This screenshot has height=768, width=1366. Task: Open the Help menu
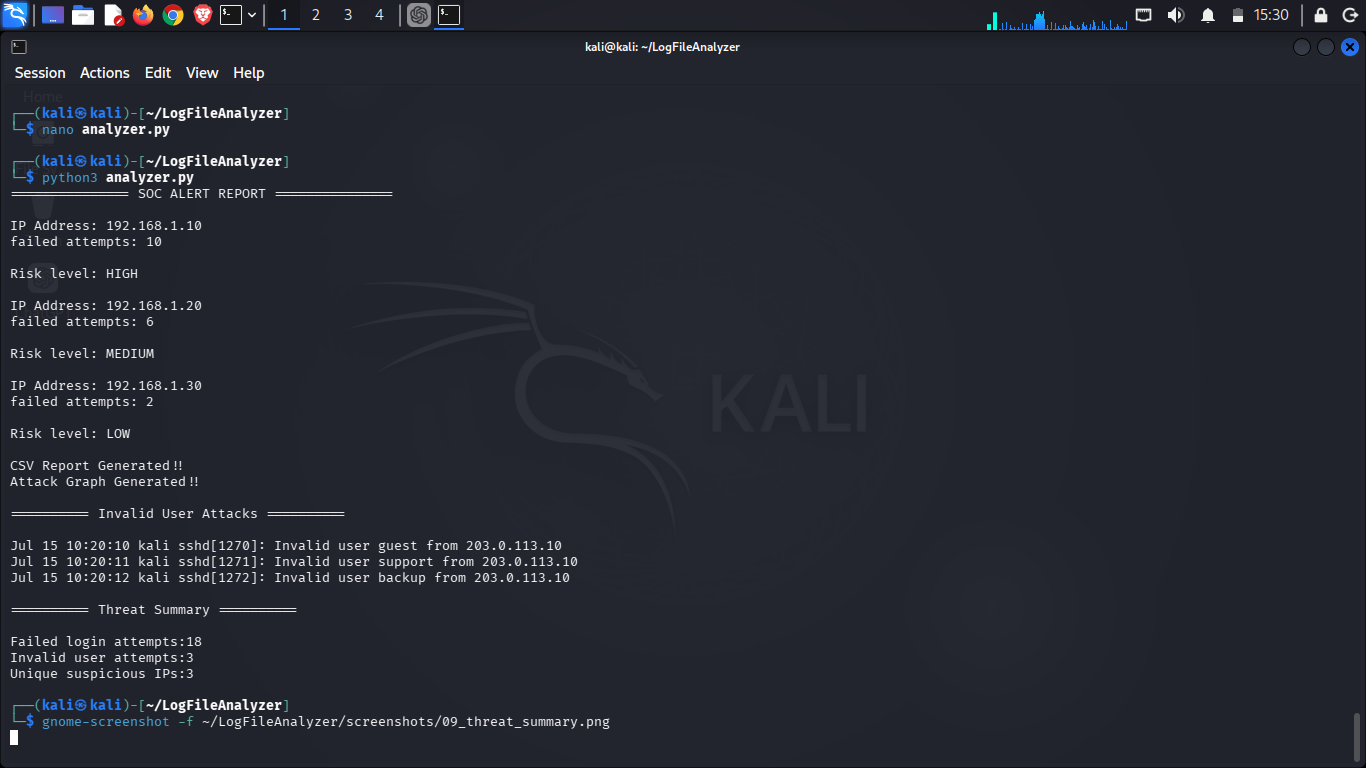click(249, 73)
